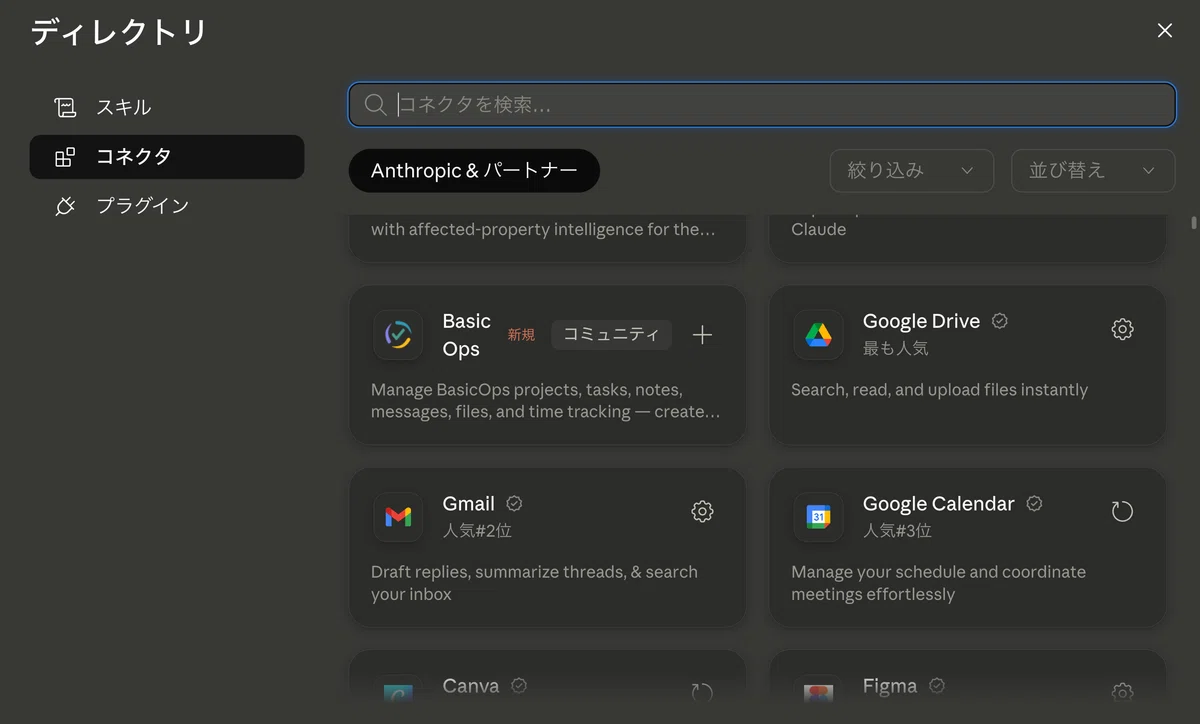The image size is (1200, 724).
Task: Click Google Drive verified badge
Action: point(999,321)
